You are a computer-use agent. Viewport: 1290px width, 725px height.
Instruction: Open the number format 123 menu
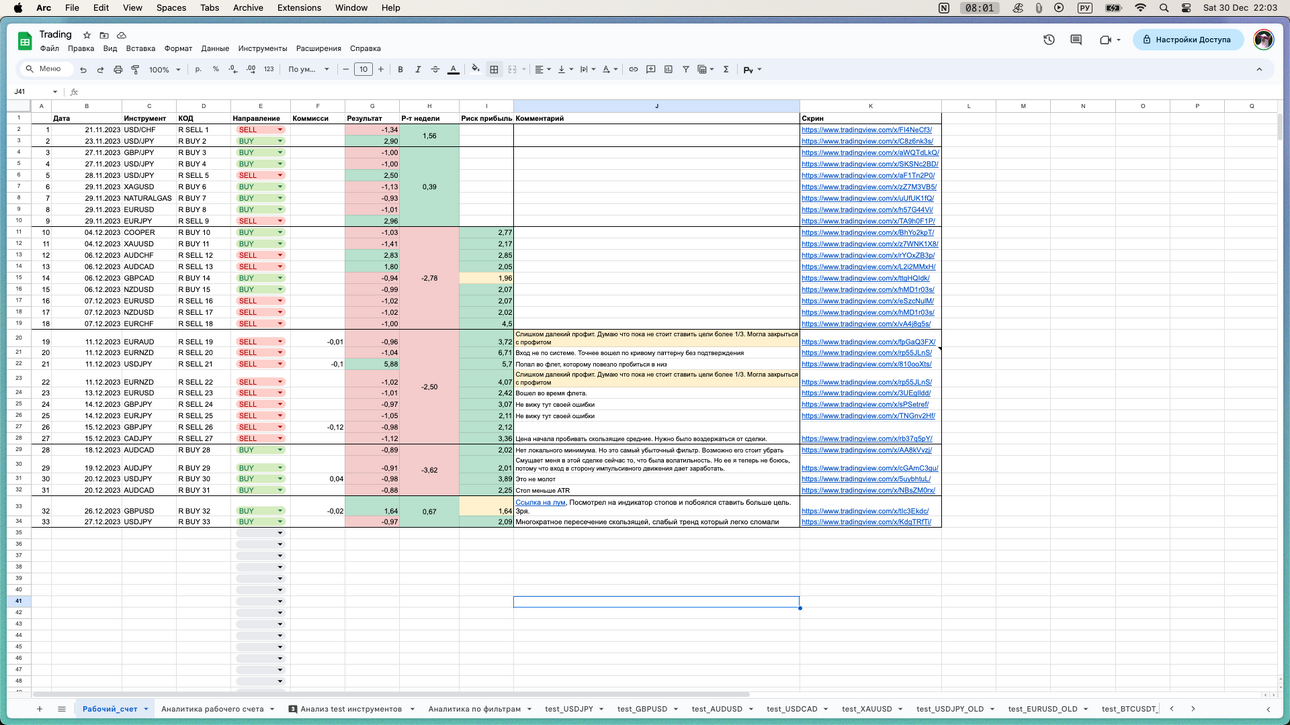tap(268, 70)
